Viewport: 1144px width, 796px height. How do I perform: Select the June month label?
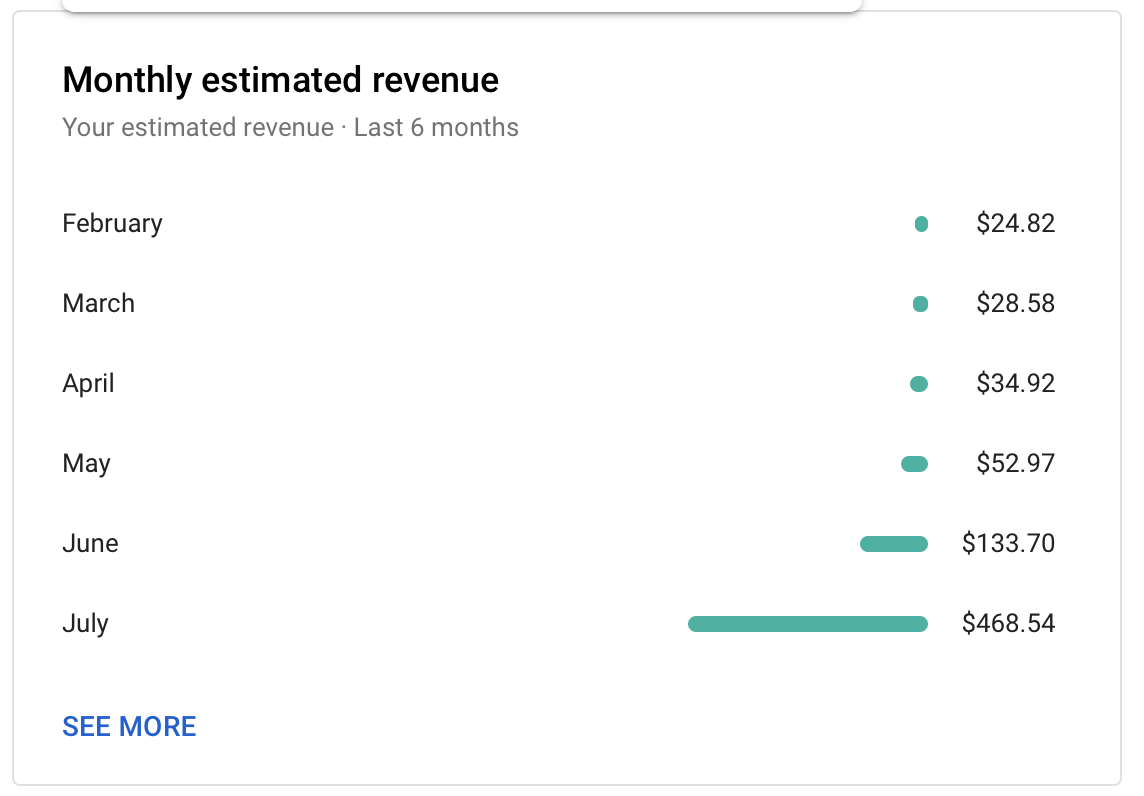point(90,543)
